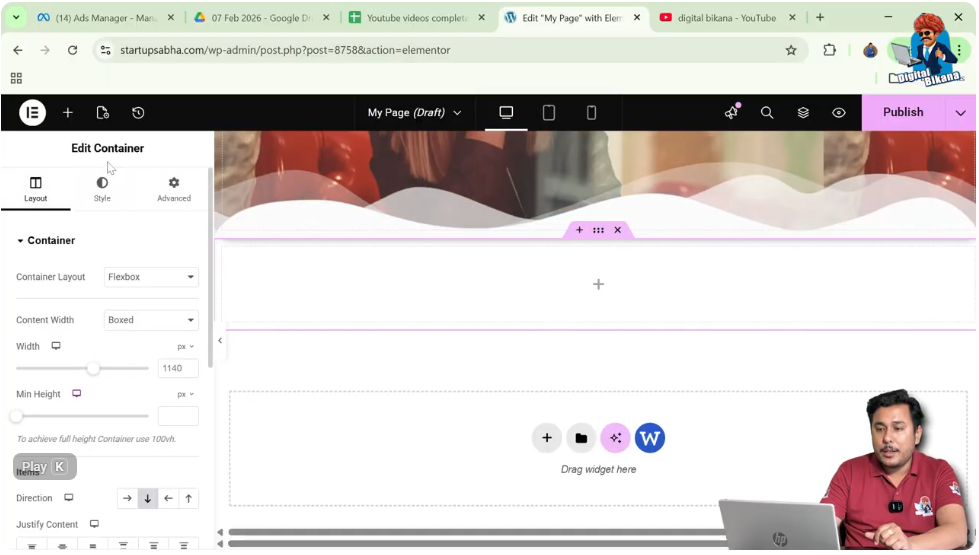Open a new browser tab
Viewport: 979px width, 555px height.
point(820,17)
